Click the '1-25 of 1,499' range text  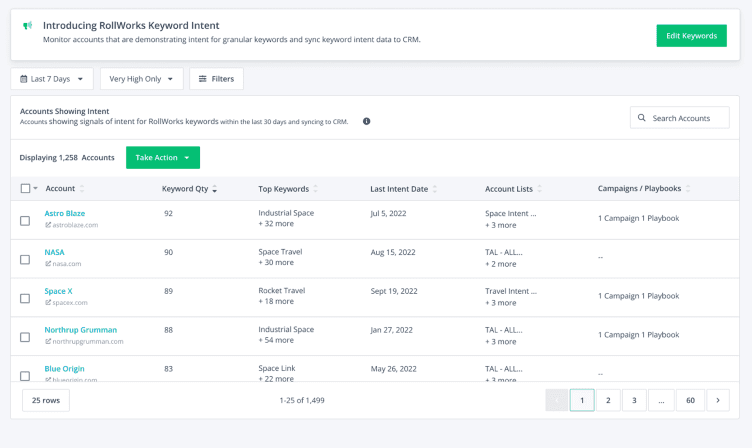pos(302,400)
